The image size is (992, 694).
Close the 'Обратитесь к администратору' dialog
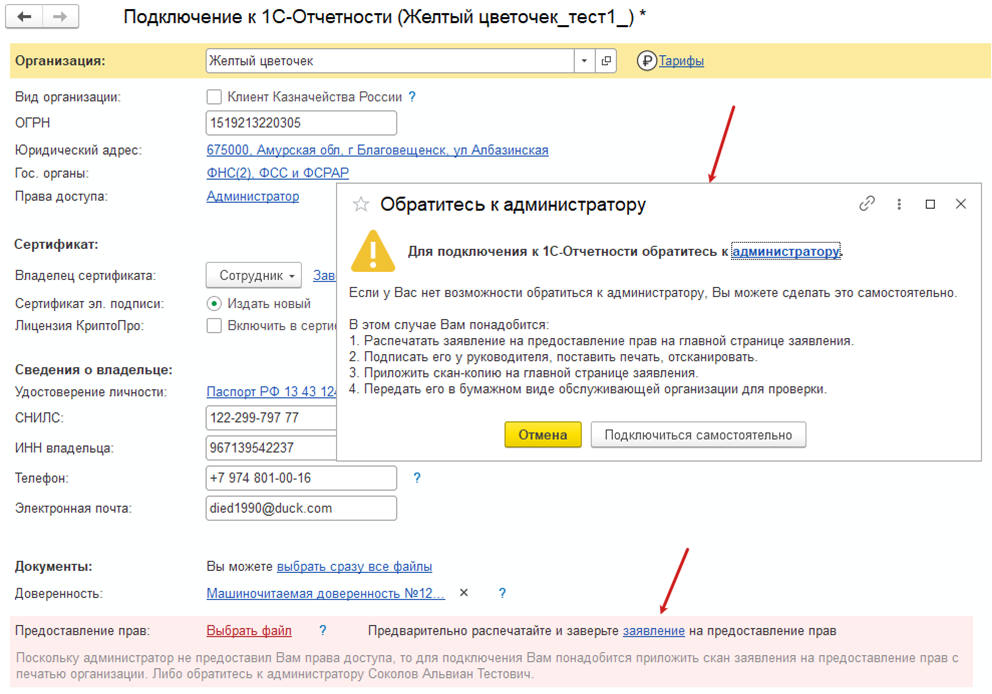961,204
